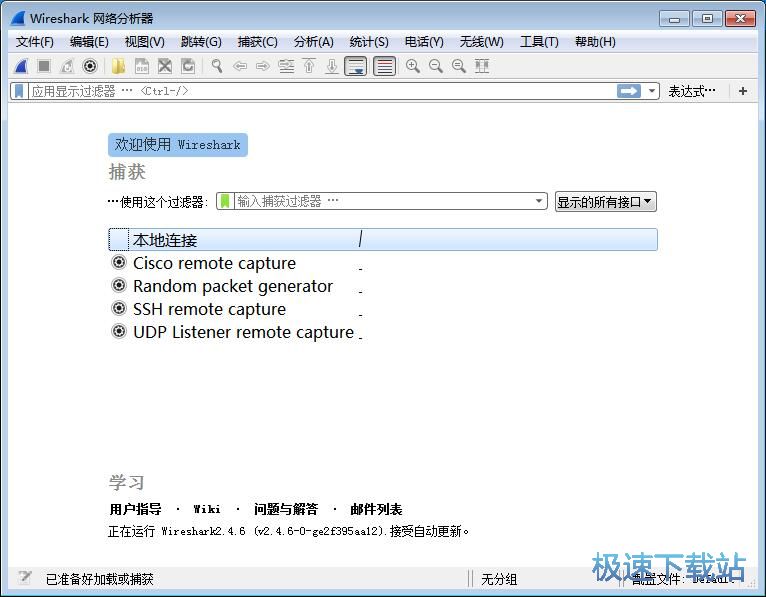Select UDP Listener remote capture interface
This screenshot has height=597, width=766.
click(x=243, y=332)
